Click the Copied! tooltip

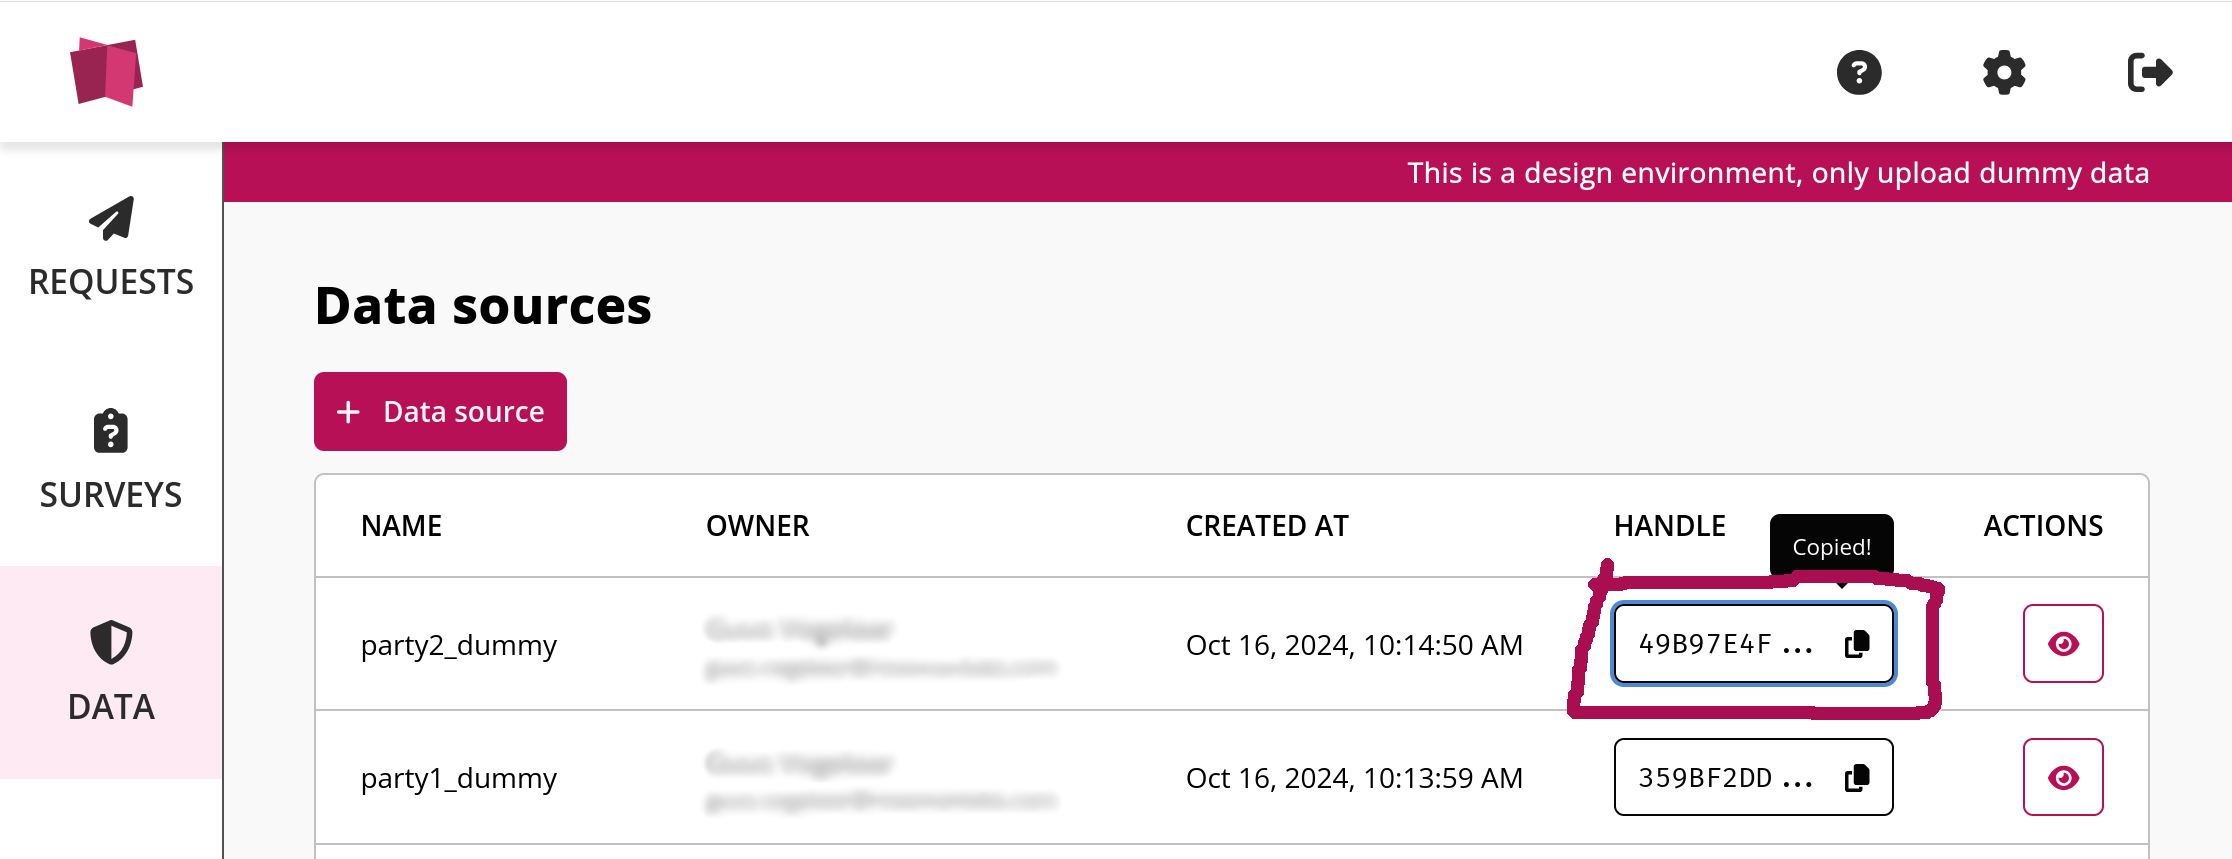click(x=1830, y=546)
